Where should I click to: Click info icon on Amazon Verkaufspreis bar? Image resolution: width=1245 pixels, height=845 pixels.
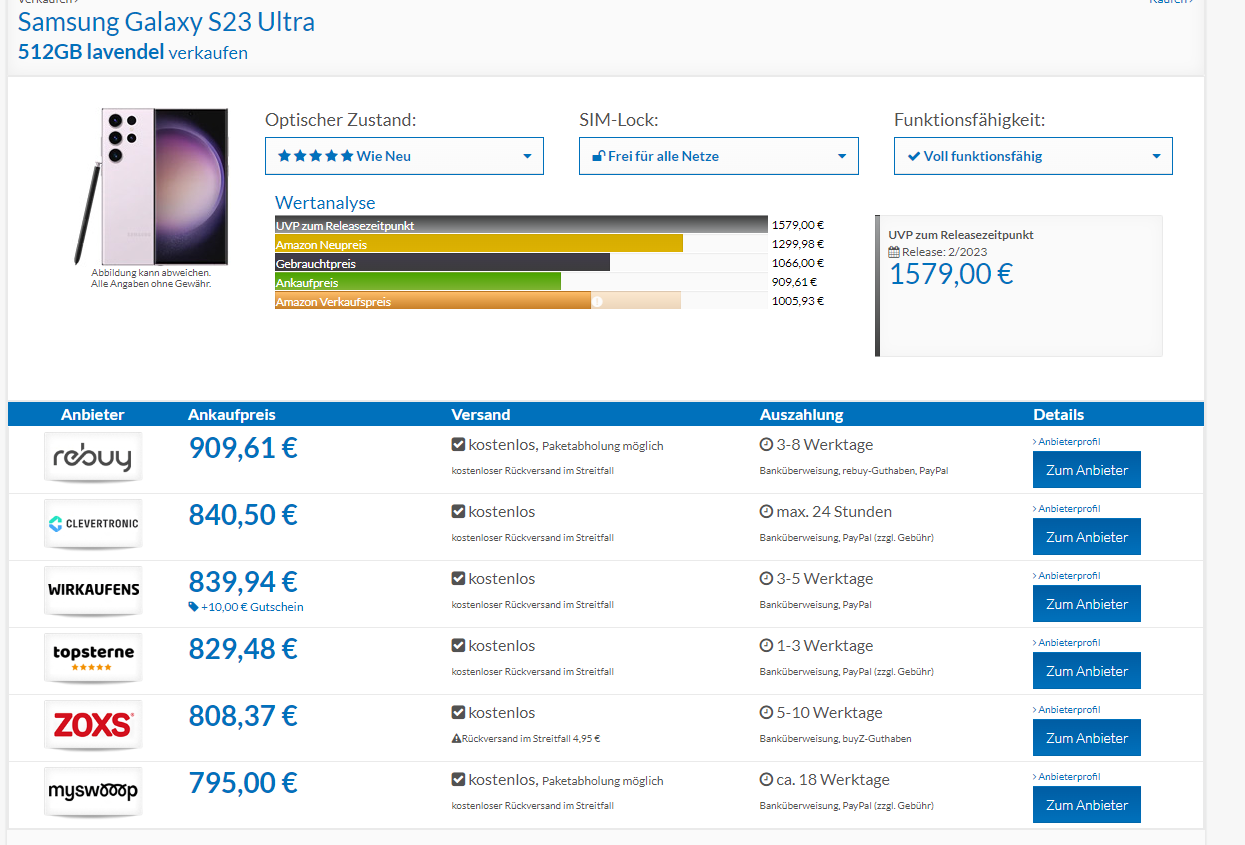point(597,301)
